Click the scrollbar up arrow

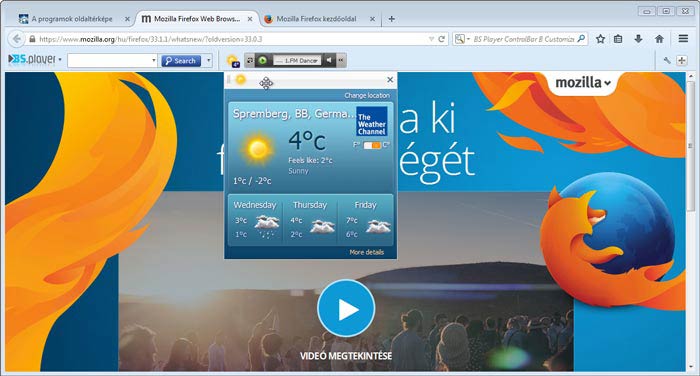point(690,77)
